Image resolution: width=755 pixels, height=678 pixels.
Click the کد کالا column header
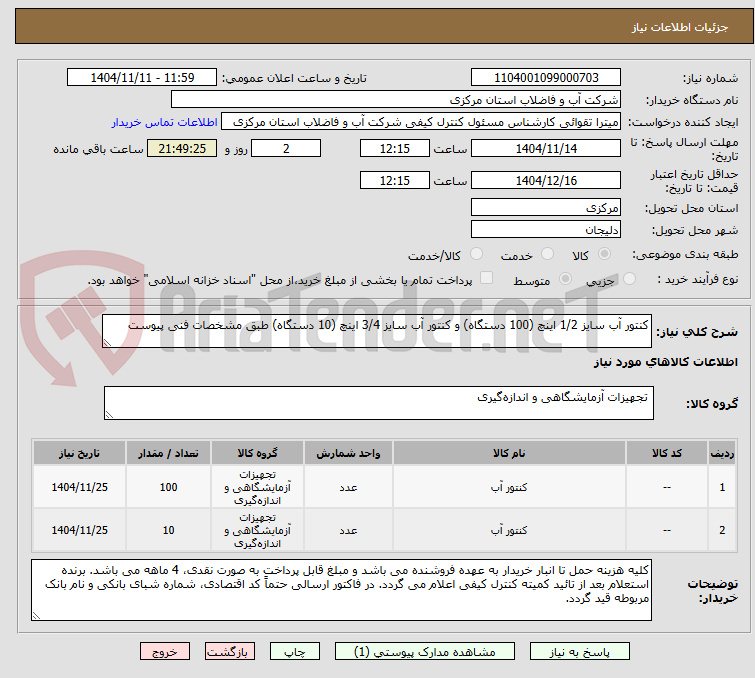(666, 453)
